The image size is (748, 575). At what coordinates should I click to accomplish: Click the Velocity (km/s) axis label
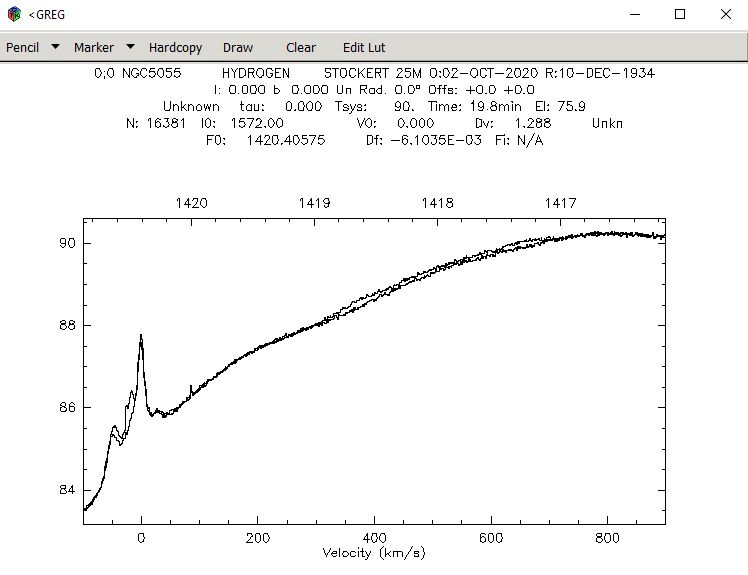pyautogui.click(x=374, y=553)
